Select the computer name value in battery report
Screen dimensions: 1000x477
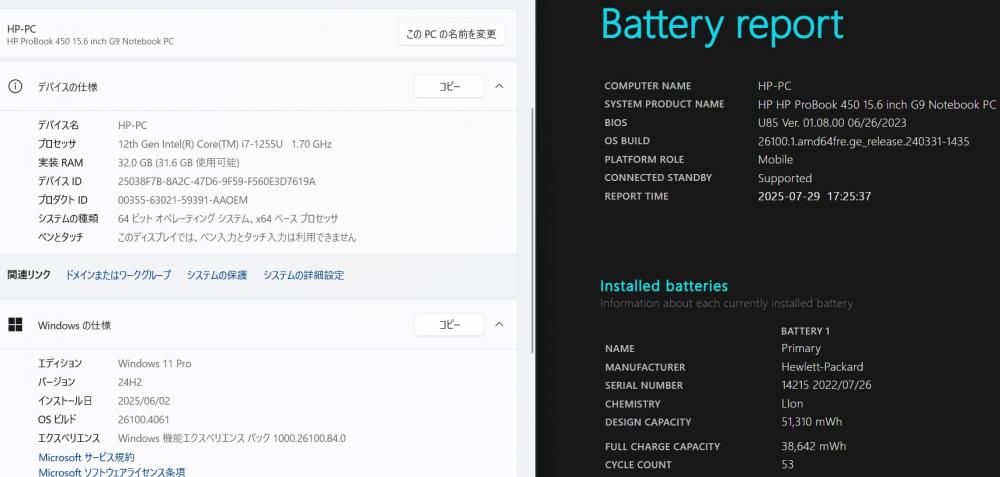pyautogui.click(x=774, y=85)
